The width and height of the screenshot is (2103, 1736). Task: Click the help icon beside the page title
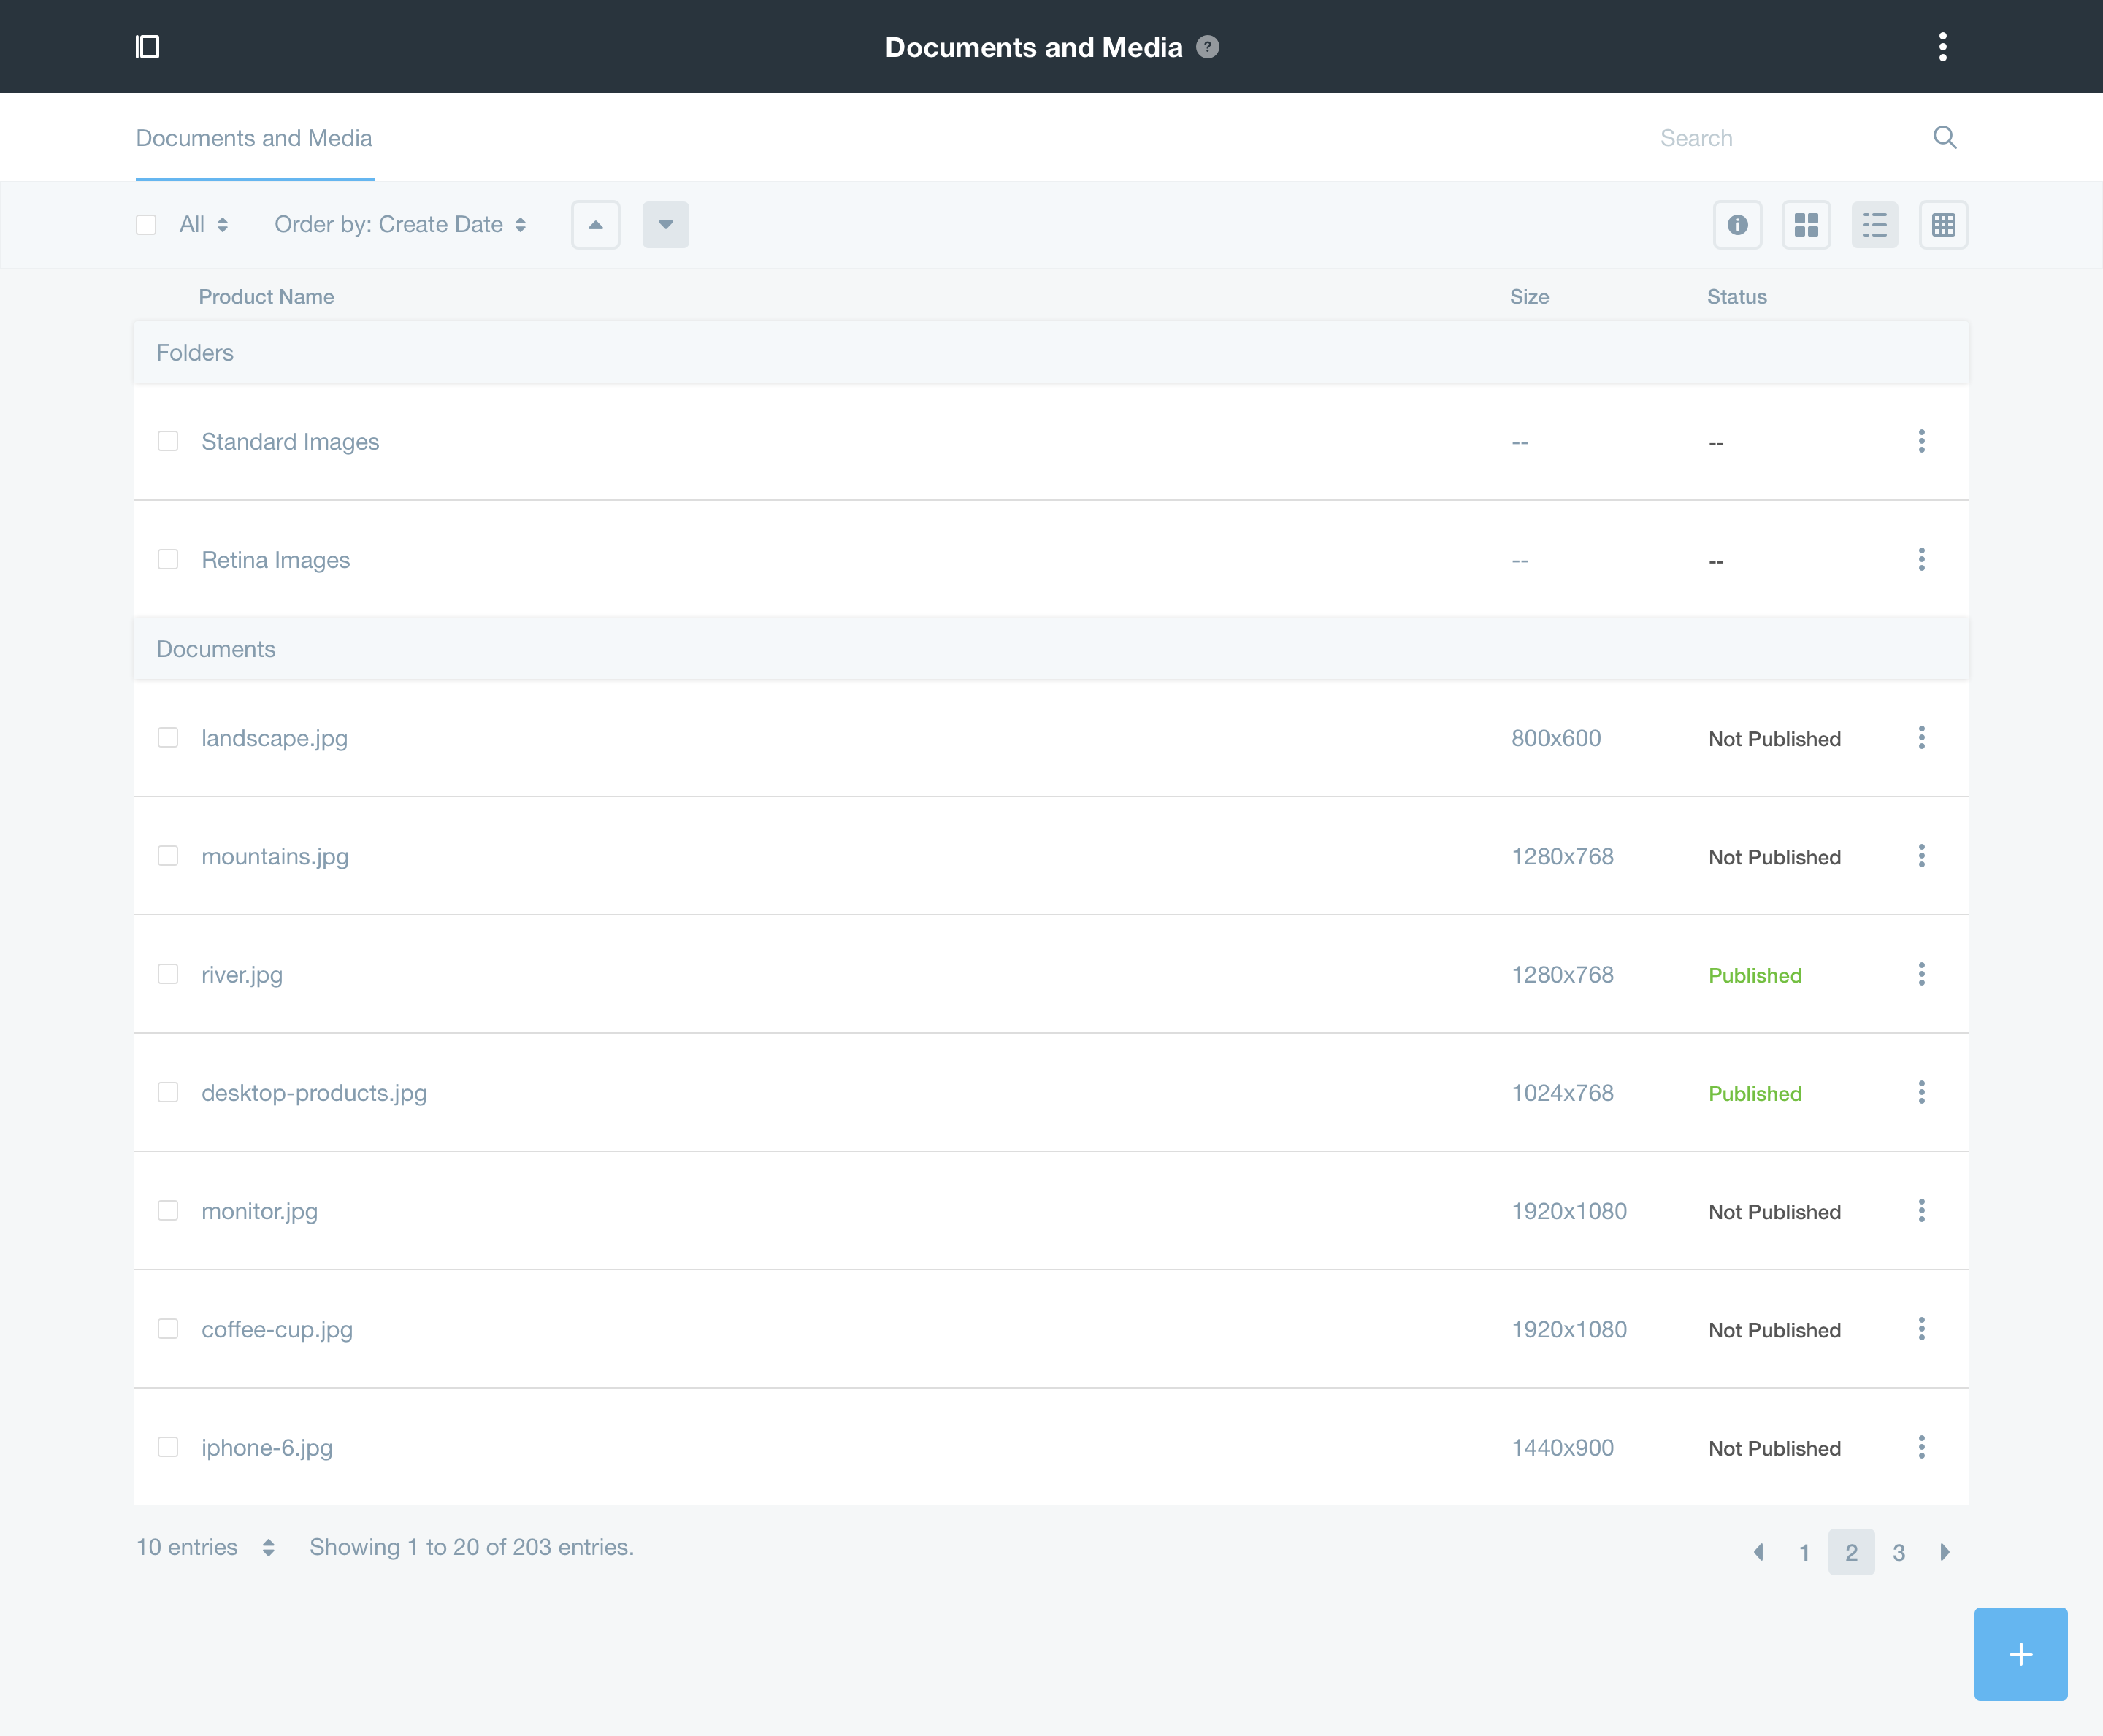pyautogui.click(x=1207, y=46)
